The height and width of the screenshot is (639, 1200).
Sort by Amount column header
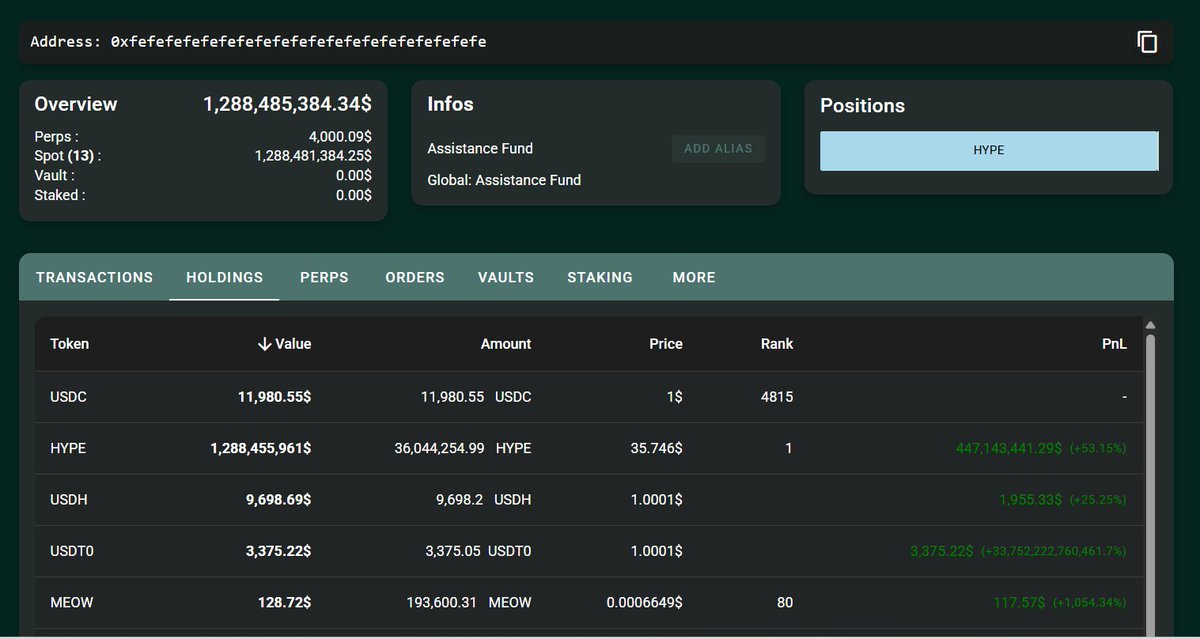[x=506, y=344]
